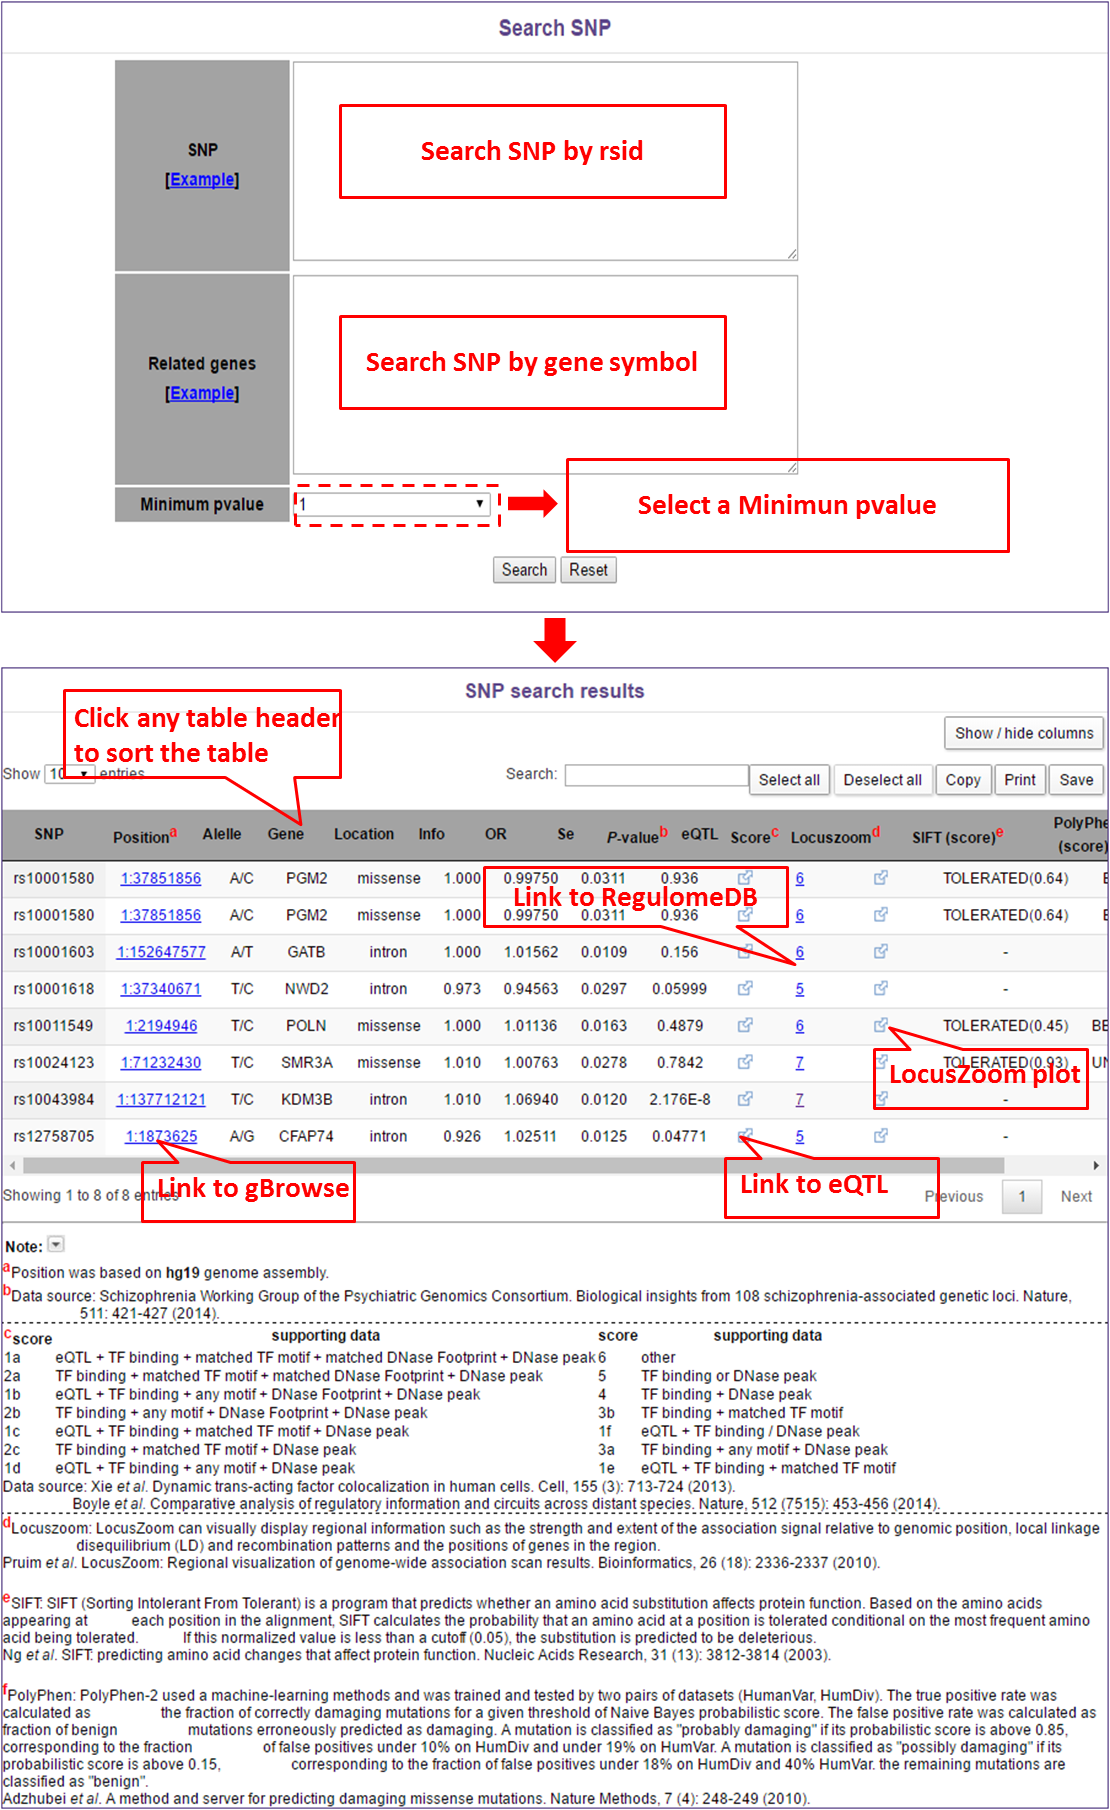Go to Next results page
This screenshot has width=1110, height=1810.
1077,1196
